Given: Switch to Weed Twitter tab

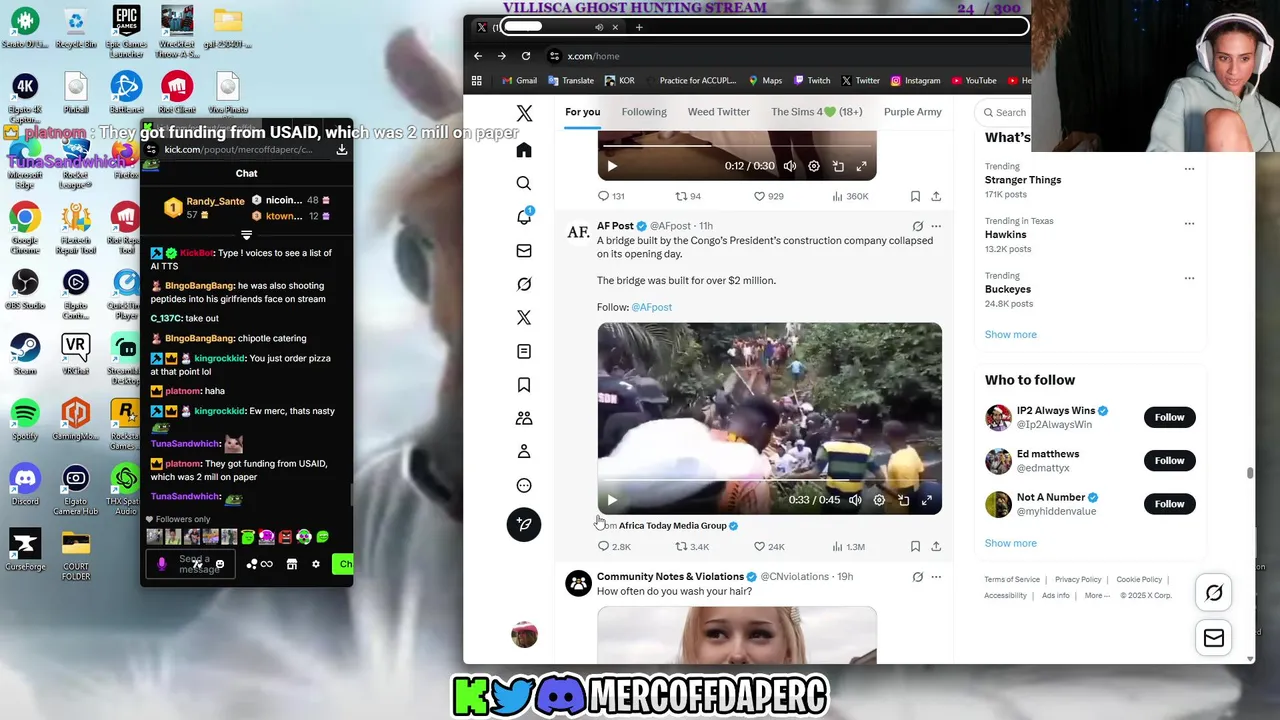Looking at the screenshot, I should 719,112.
